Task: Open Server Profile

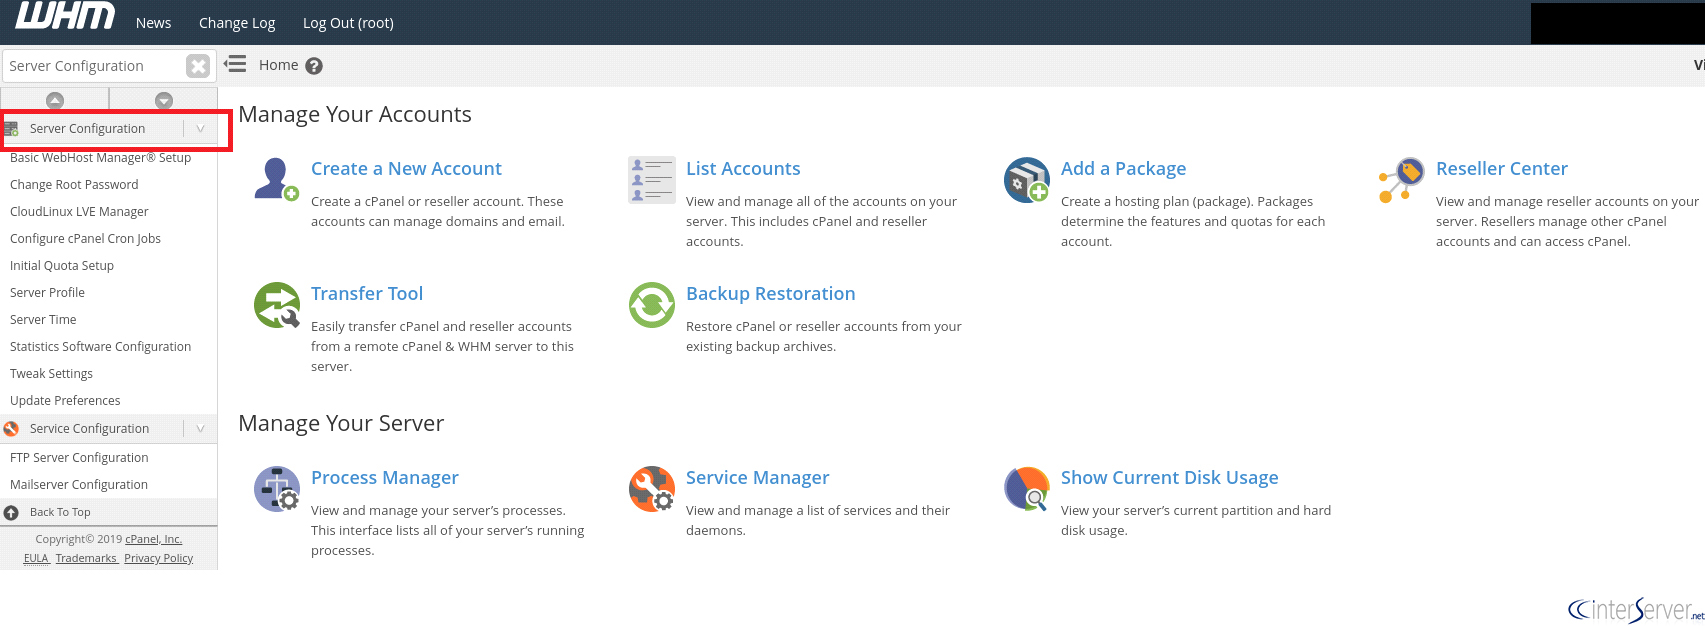Action: point(47,293)
